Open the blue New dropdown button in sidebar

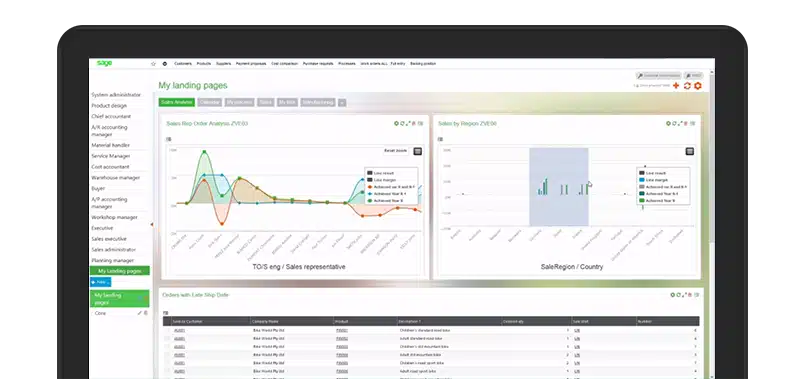pyautogui.click(x=101, y=282)
